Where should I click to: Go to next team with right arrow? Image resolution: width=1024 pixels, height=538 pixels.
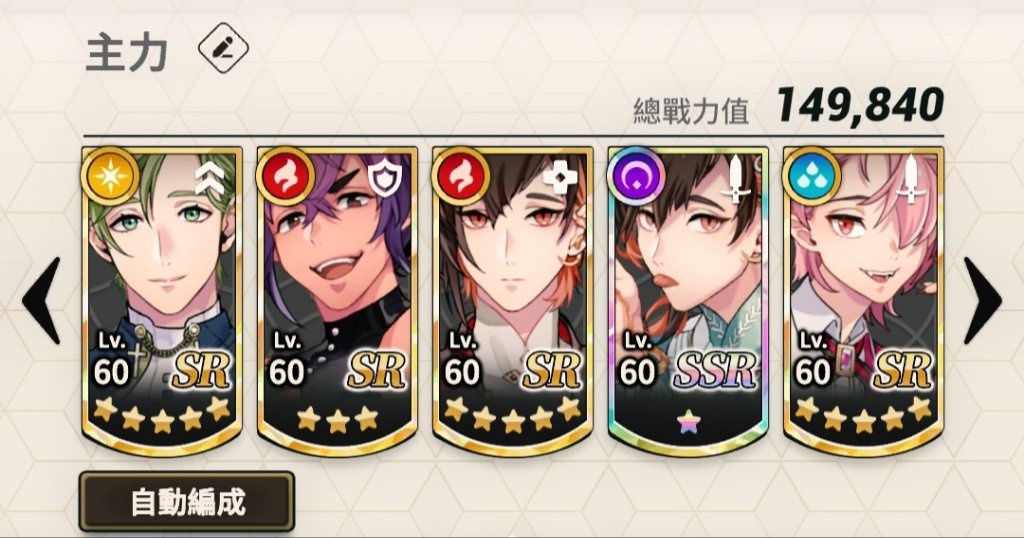click(982, 300)
